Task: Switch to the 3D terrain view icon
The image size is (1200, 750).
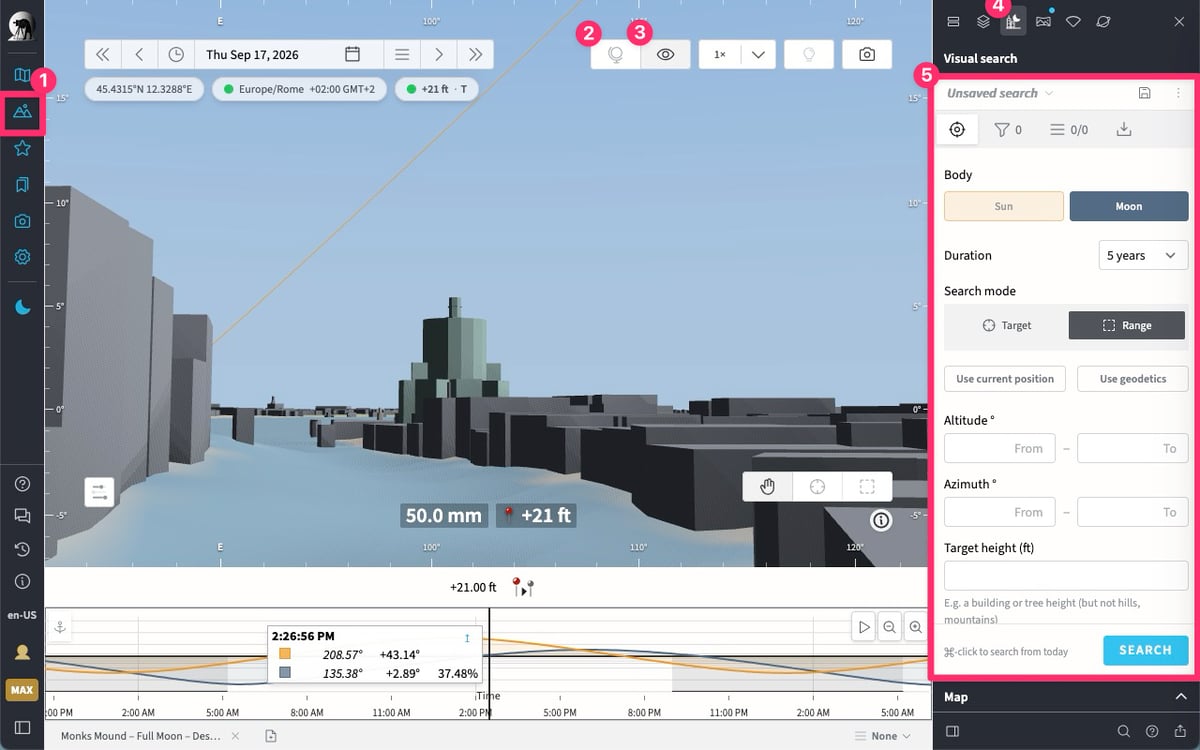Action: [x=22, y=111]
